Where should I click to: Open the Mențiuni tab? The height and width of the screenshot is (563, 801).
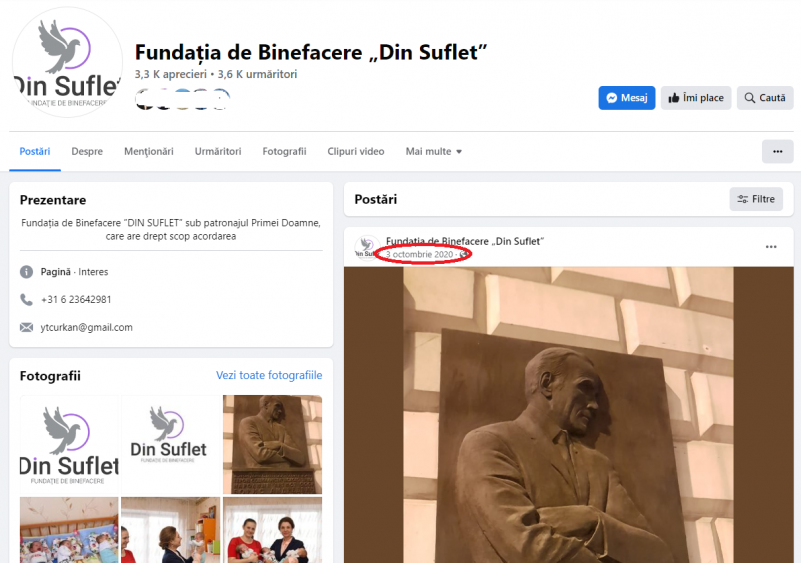(149, 151)
